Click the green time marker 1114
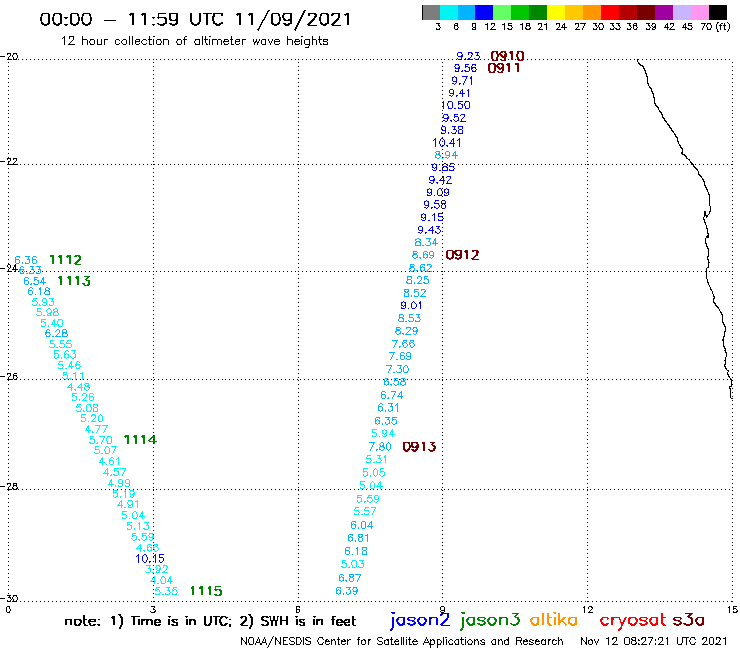This screenshot has width=740, height=650. pyautogui.click(x=140, y=439)
